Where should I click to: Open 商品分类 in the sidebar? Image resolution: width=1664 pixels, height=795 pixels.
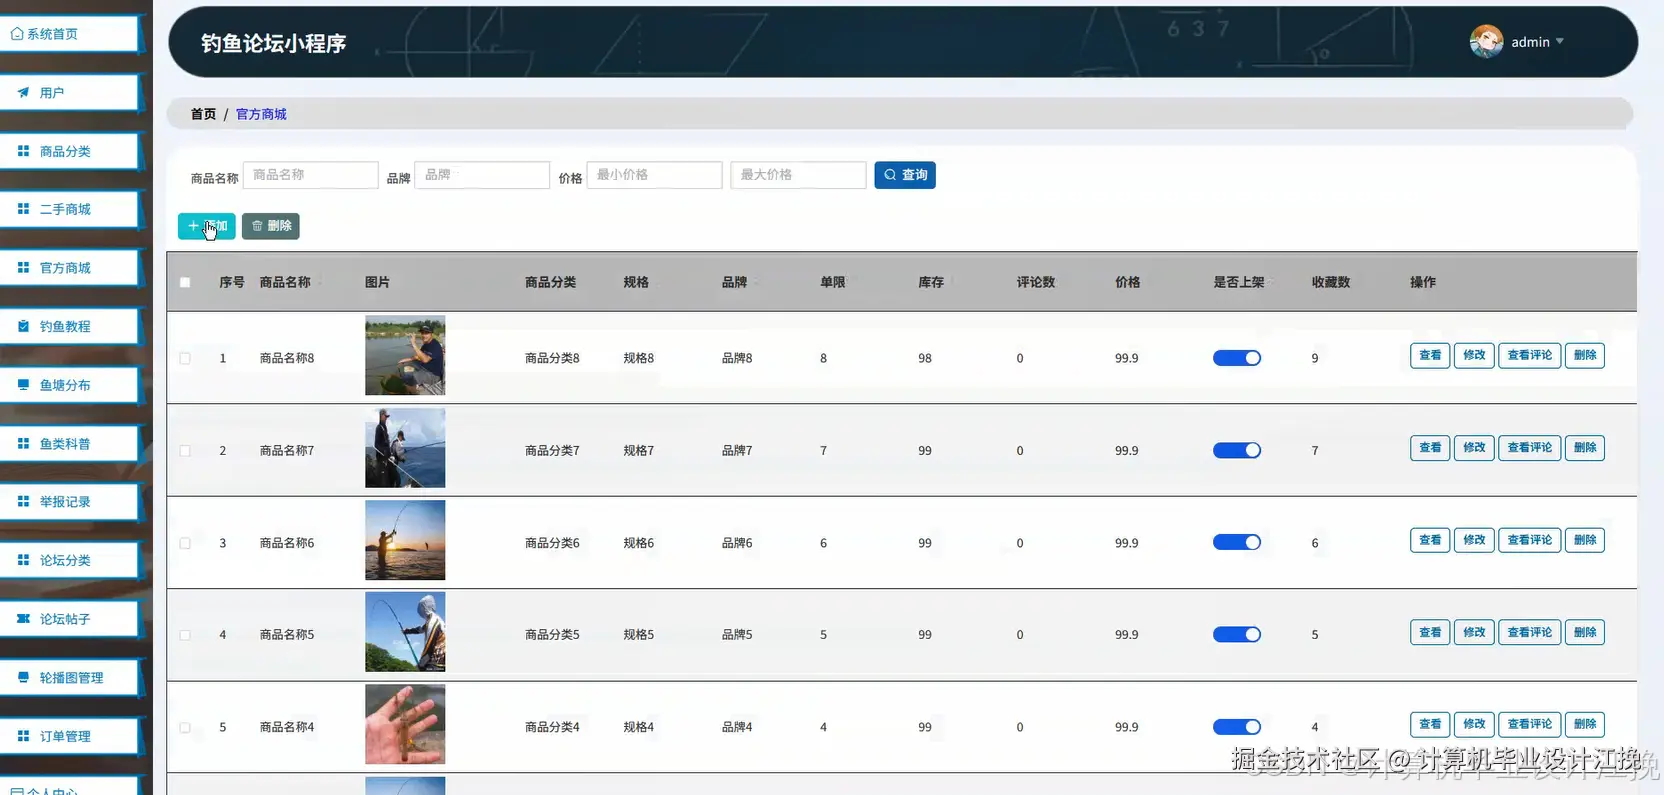pos(69,151)
